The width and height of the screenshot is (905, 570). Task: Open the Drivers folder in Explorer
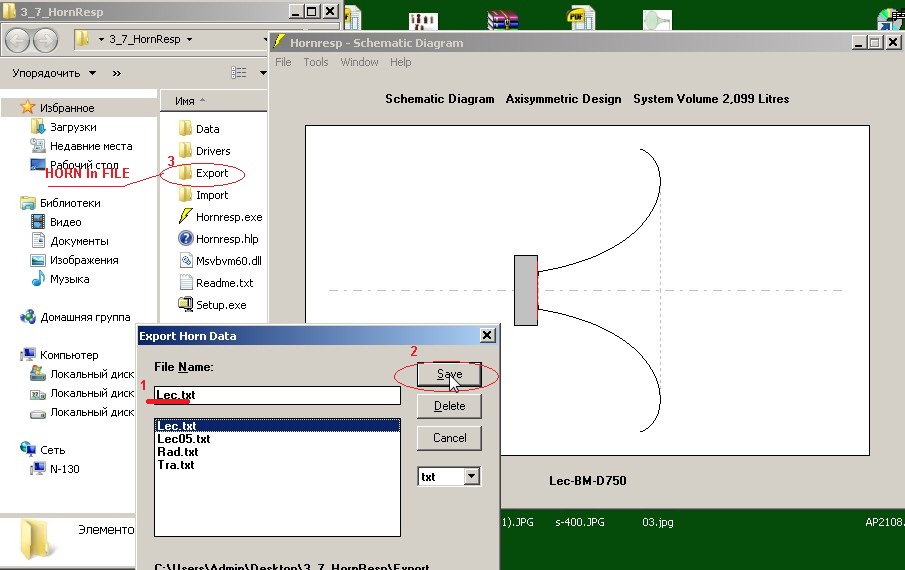pos(205,151)
